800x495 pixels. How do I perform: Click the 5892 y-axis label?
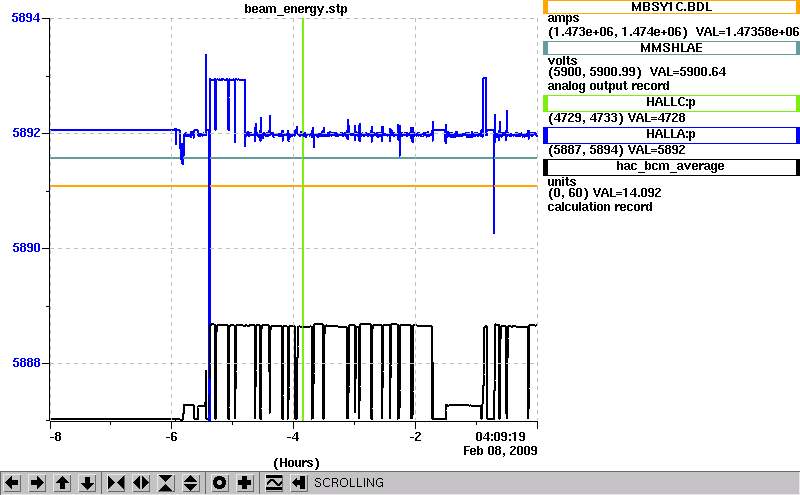click(26, 133)
